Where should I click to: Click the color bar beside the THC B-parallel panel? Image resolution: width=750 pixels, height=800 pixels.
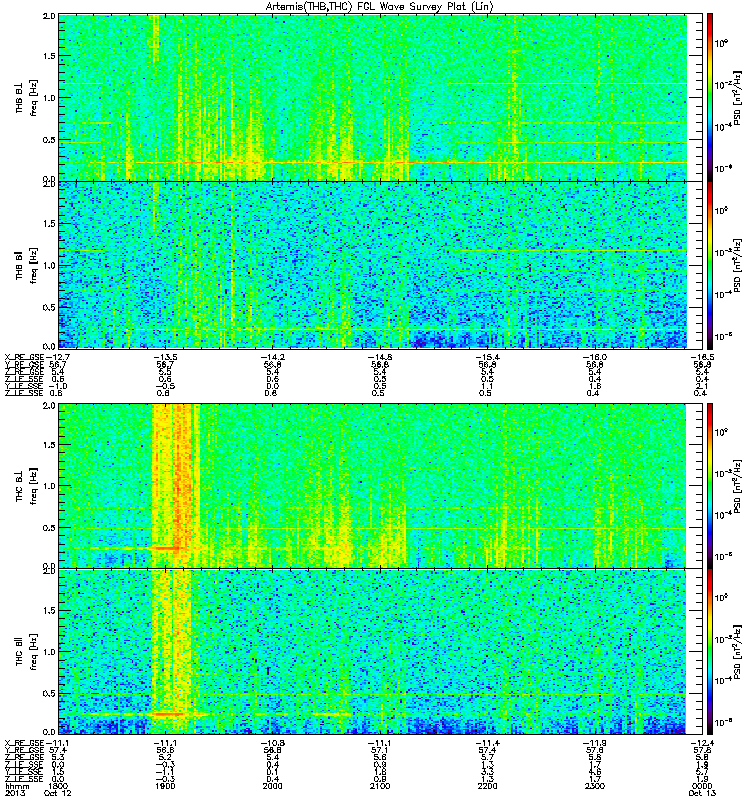[x=710, y=652]
